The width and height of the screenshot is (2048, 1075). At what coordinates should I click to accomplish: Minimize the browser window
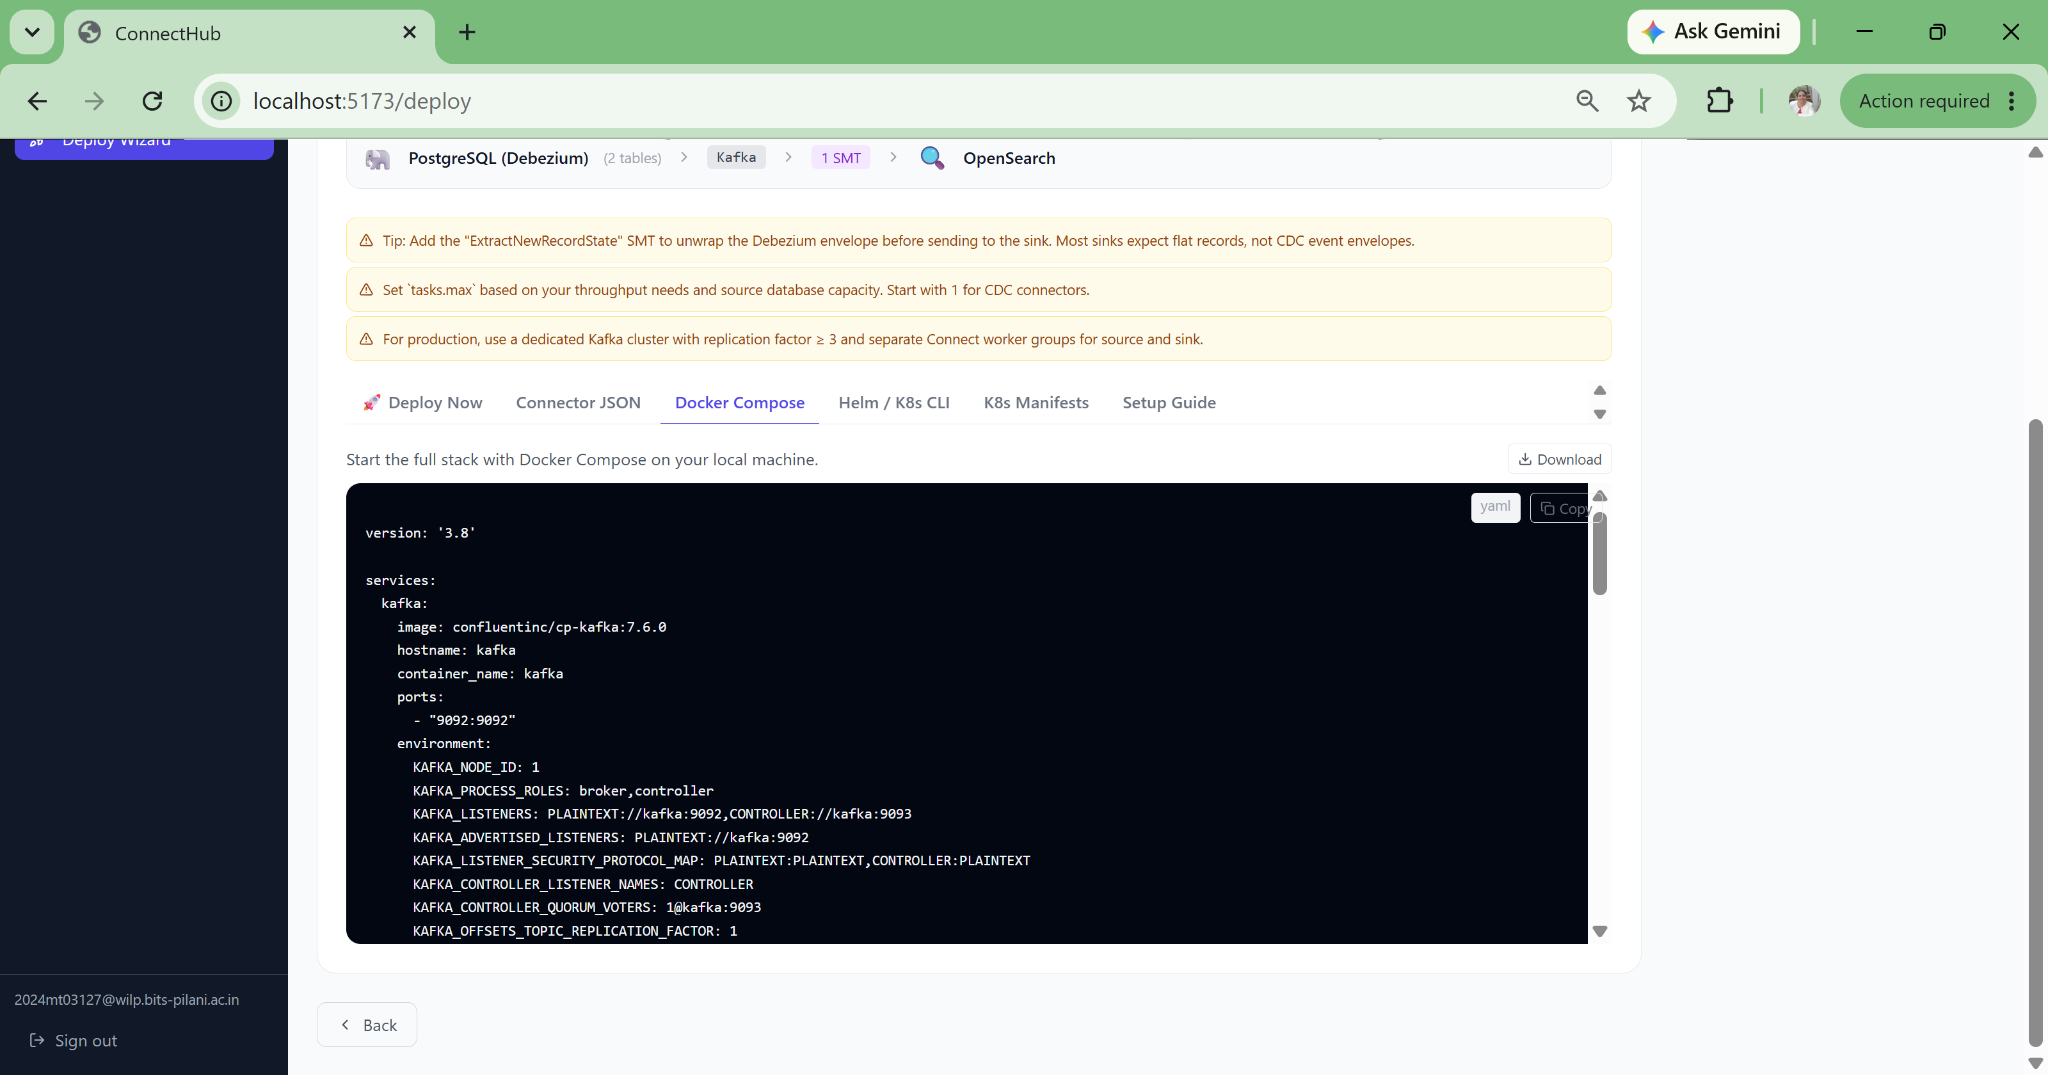tap(1865, 32)
